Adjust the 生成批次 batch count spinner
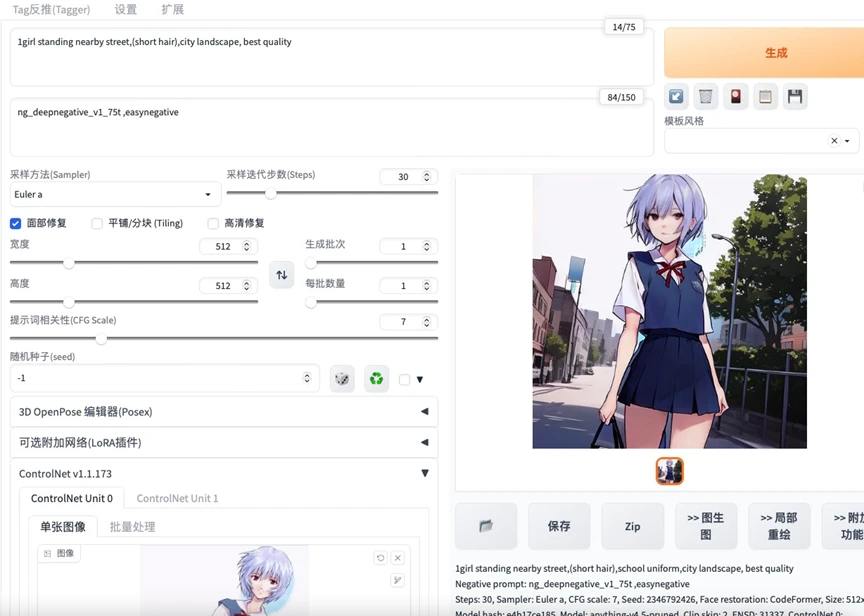Screen dimensions: 864x616 point(426,246)
